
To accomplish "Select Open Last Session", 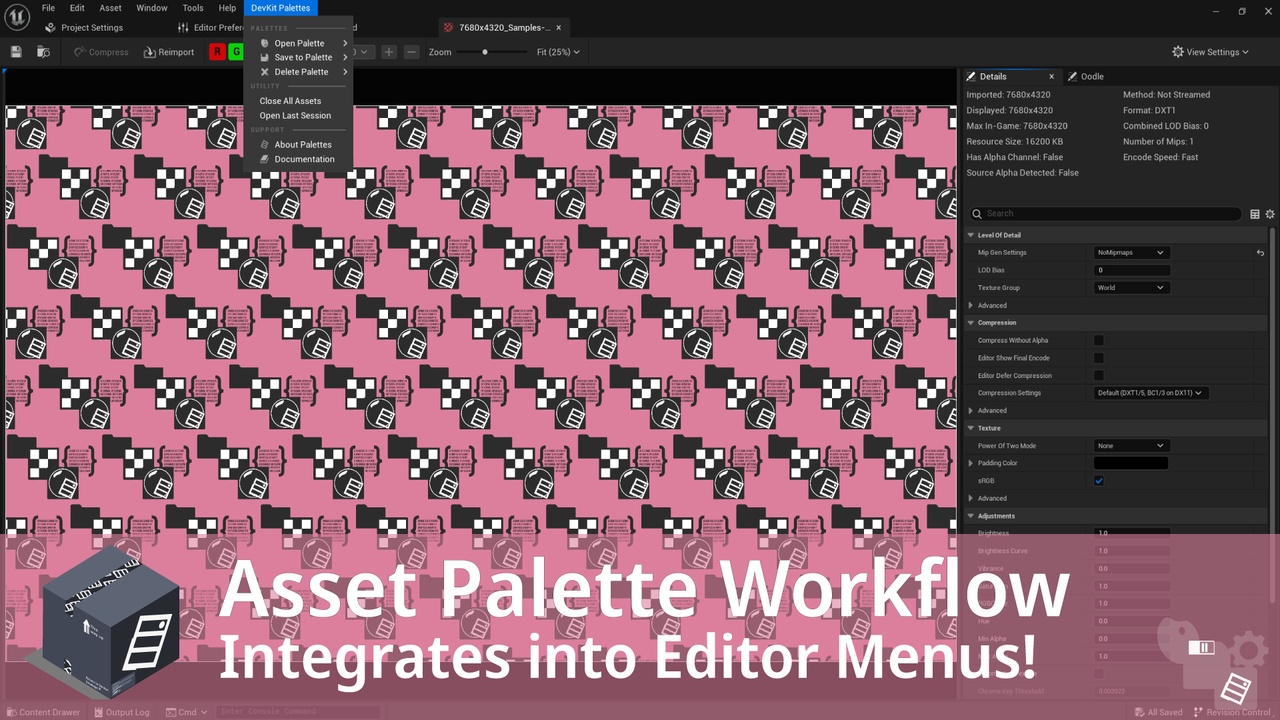I will (295, 115).
